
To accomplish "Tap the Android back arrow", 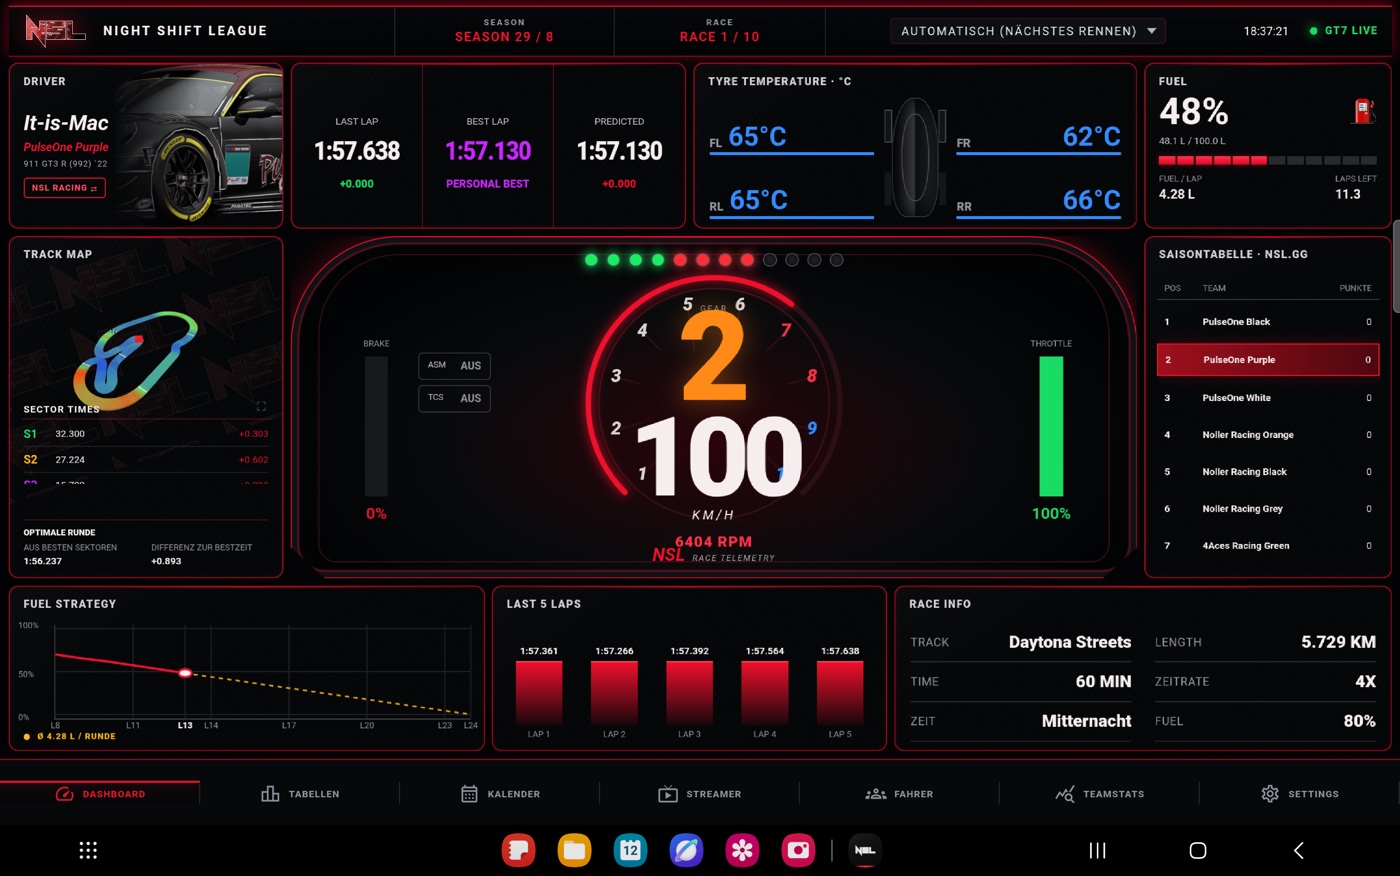I will [x=1299, y=850].
